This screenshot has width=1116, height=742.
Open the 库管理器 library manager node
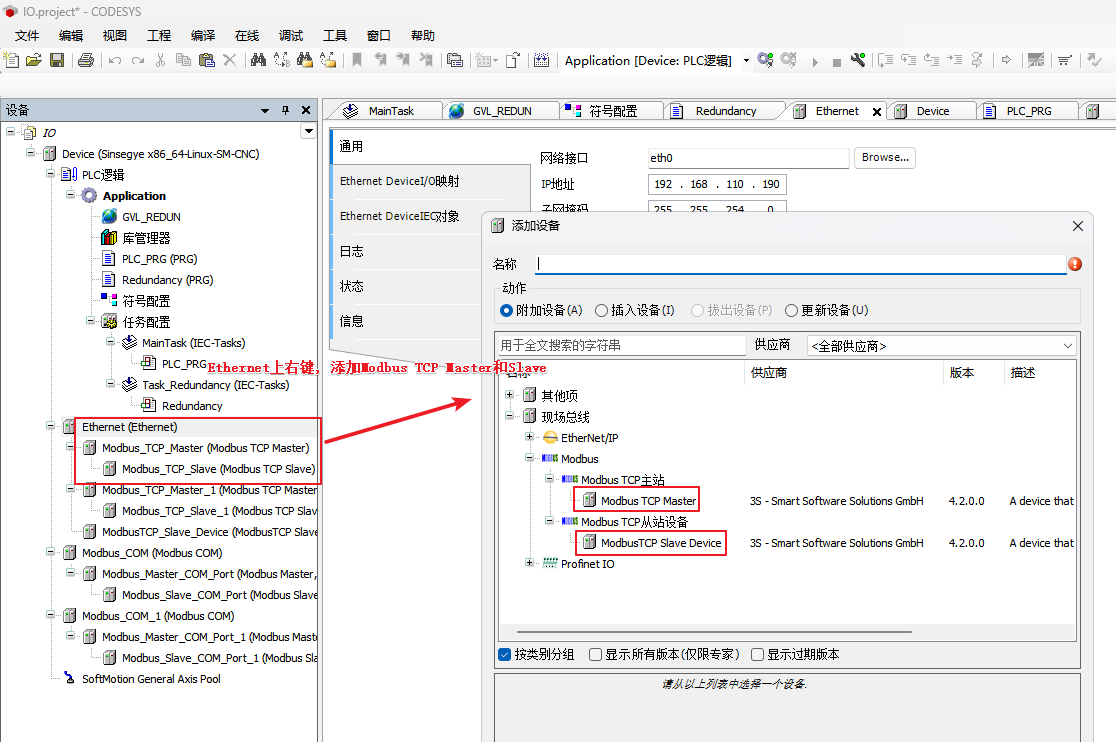[146, 238]
